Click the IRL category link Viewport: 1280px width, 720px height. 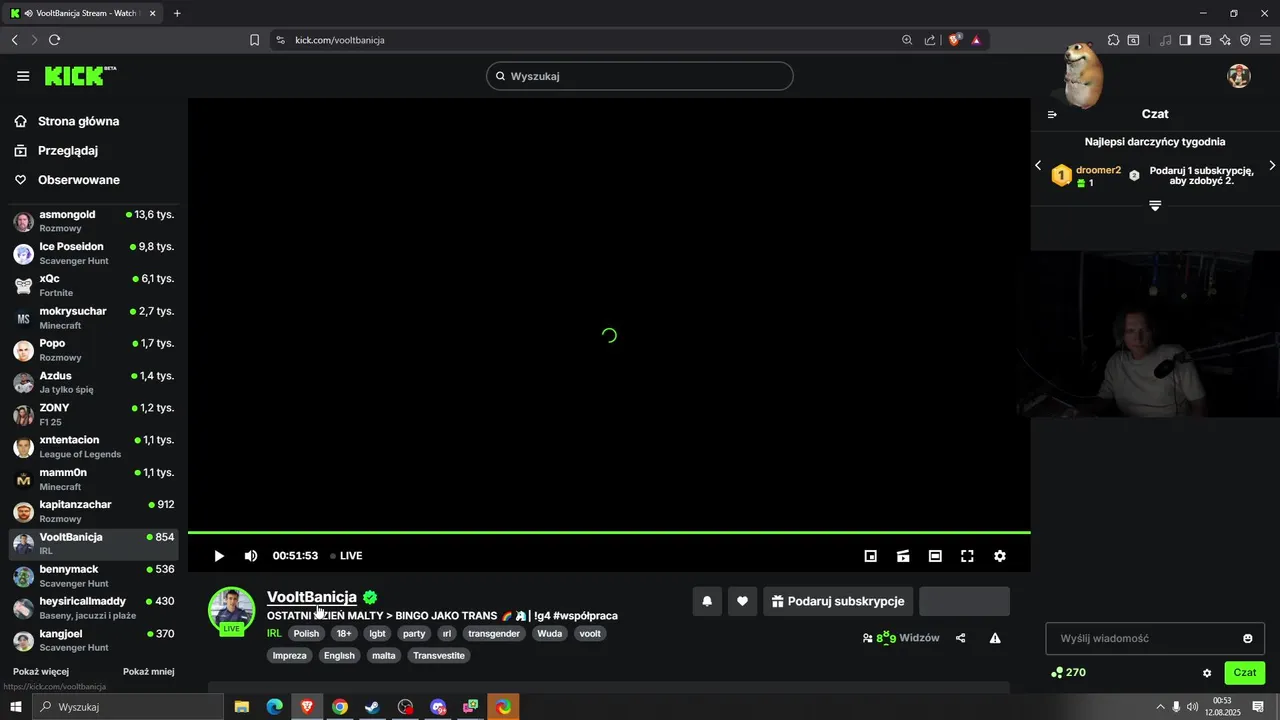tap(274, 634)
